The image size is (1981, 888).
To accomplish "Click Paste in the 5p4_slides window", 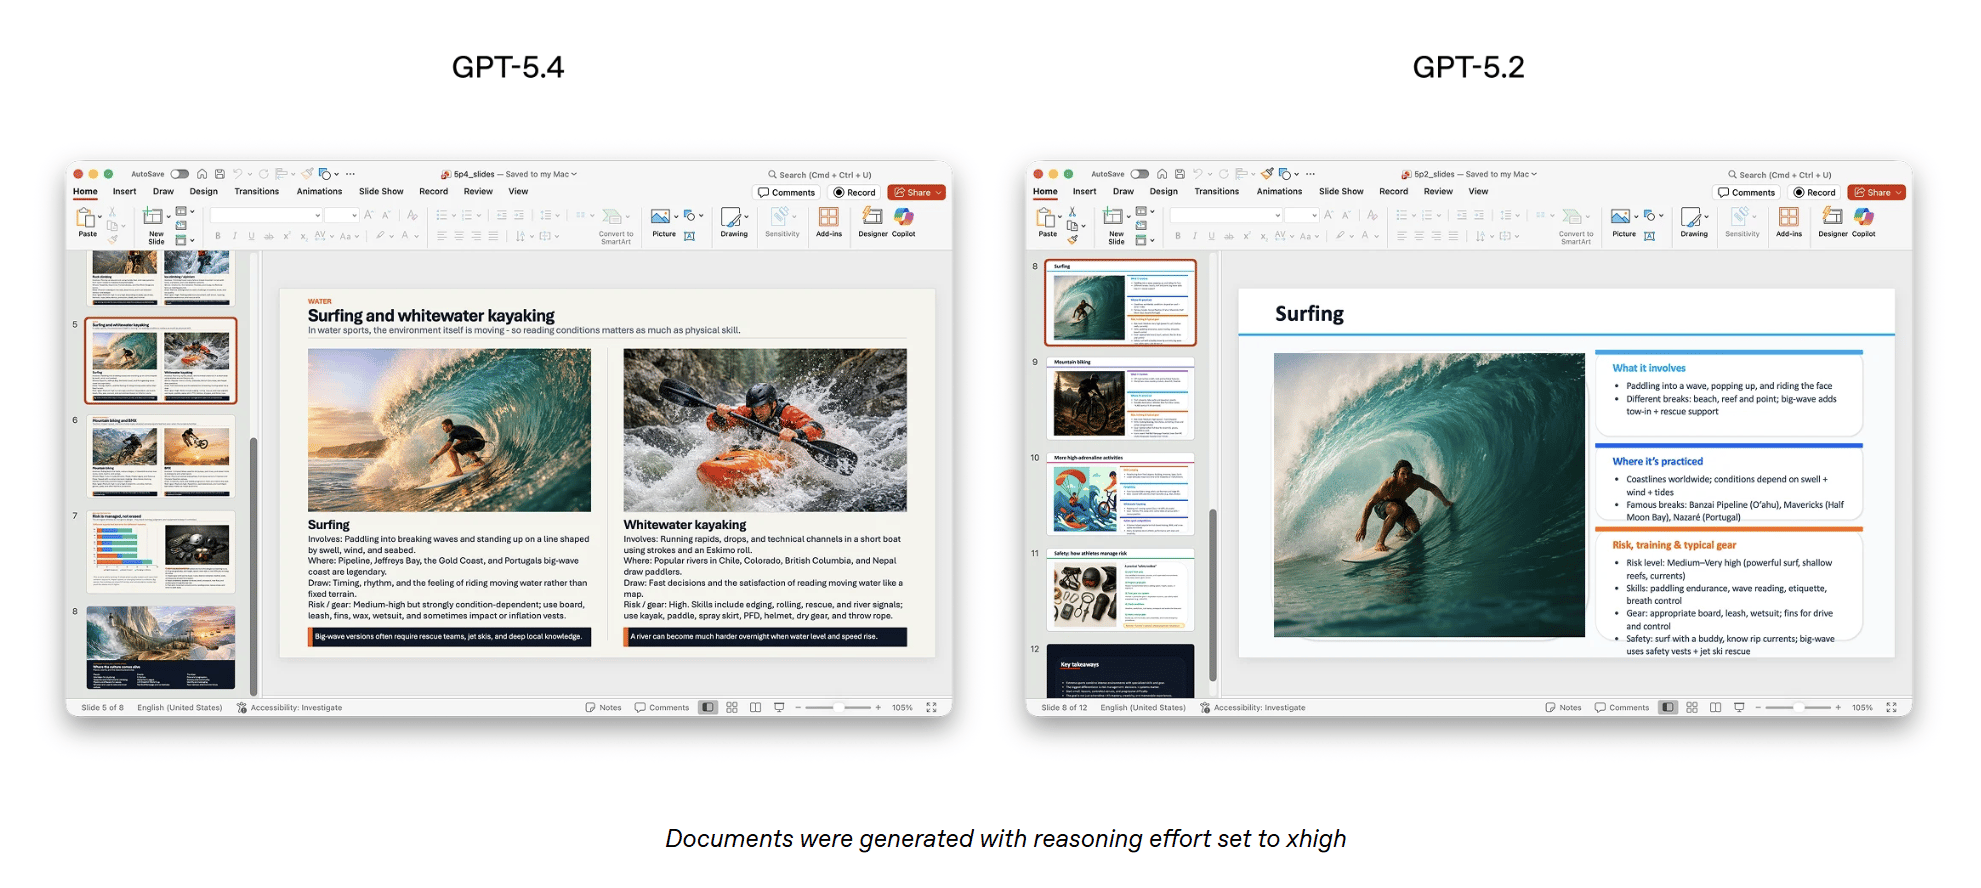I will (86, 222).
